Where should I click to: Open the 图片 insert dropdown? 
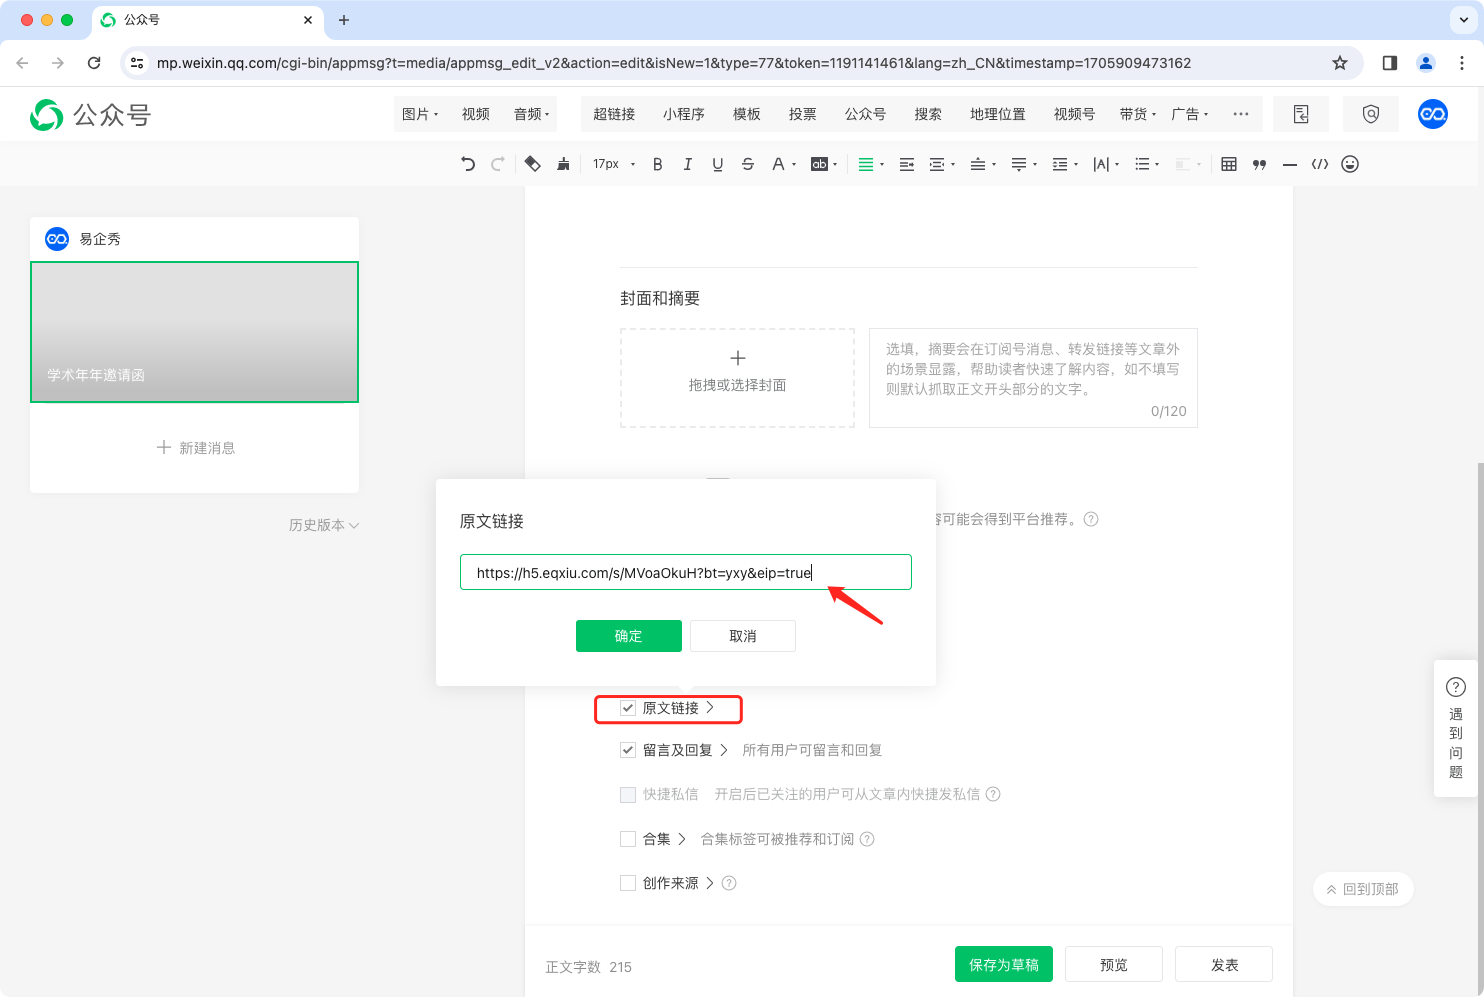pos(420,114)
